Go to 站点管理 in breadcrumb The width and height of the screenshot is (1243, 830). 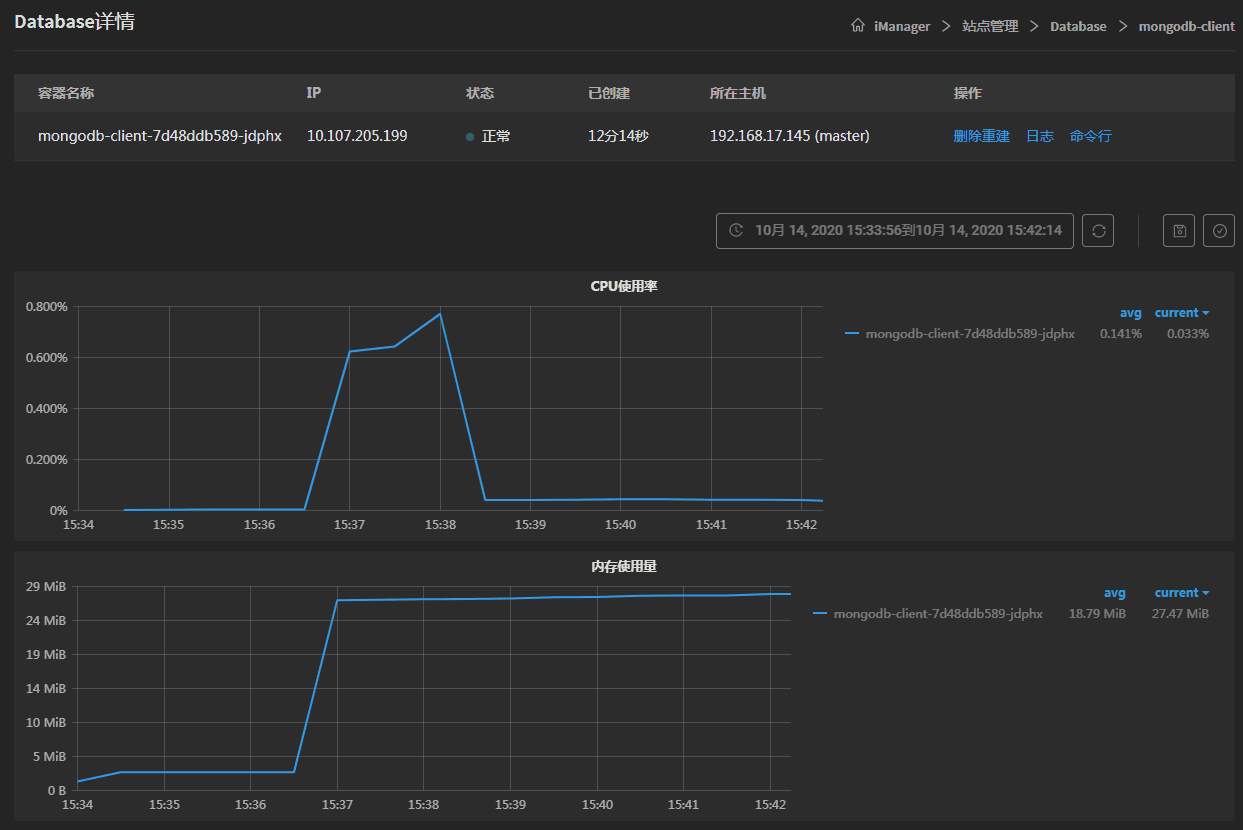(x=990, y=27)
